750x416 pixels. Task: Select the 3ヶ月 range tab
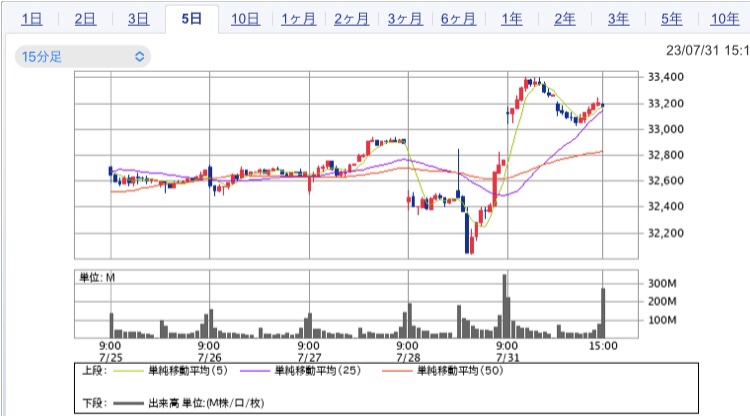pos(405,19)
